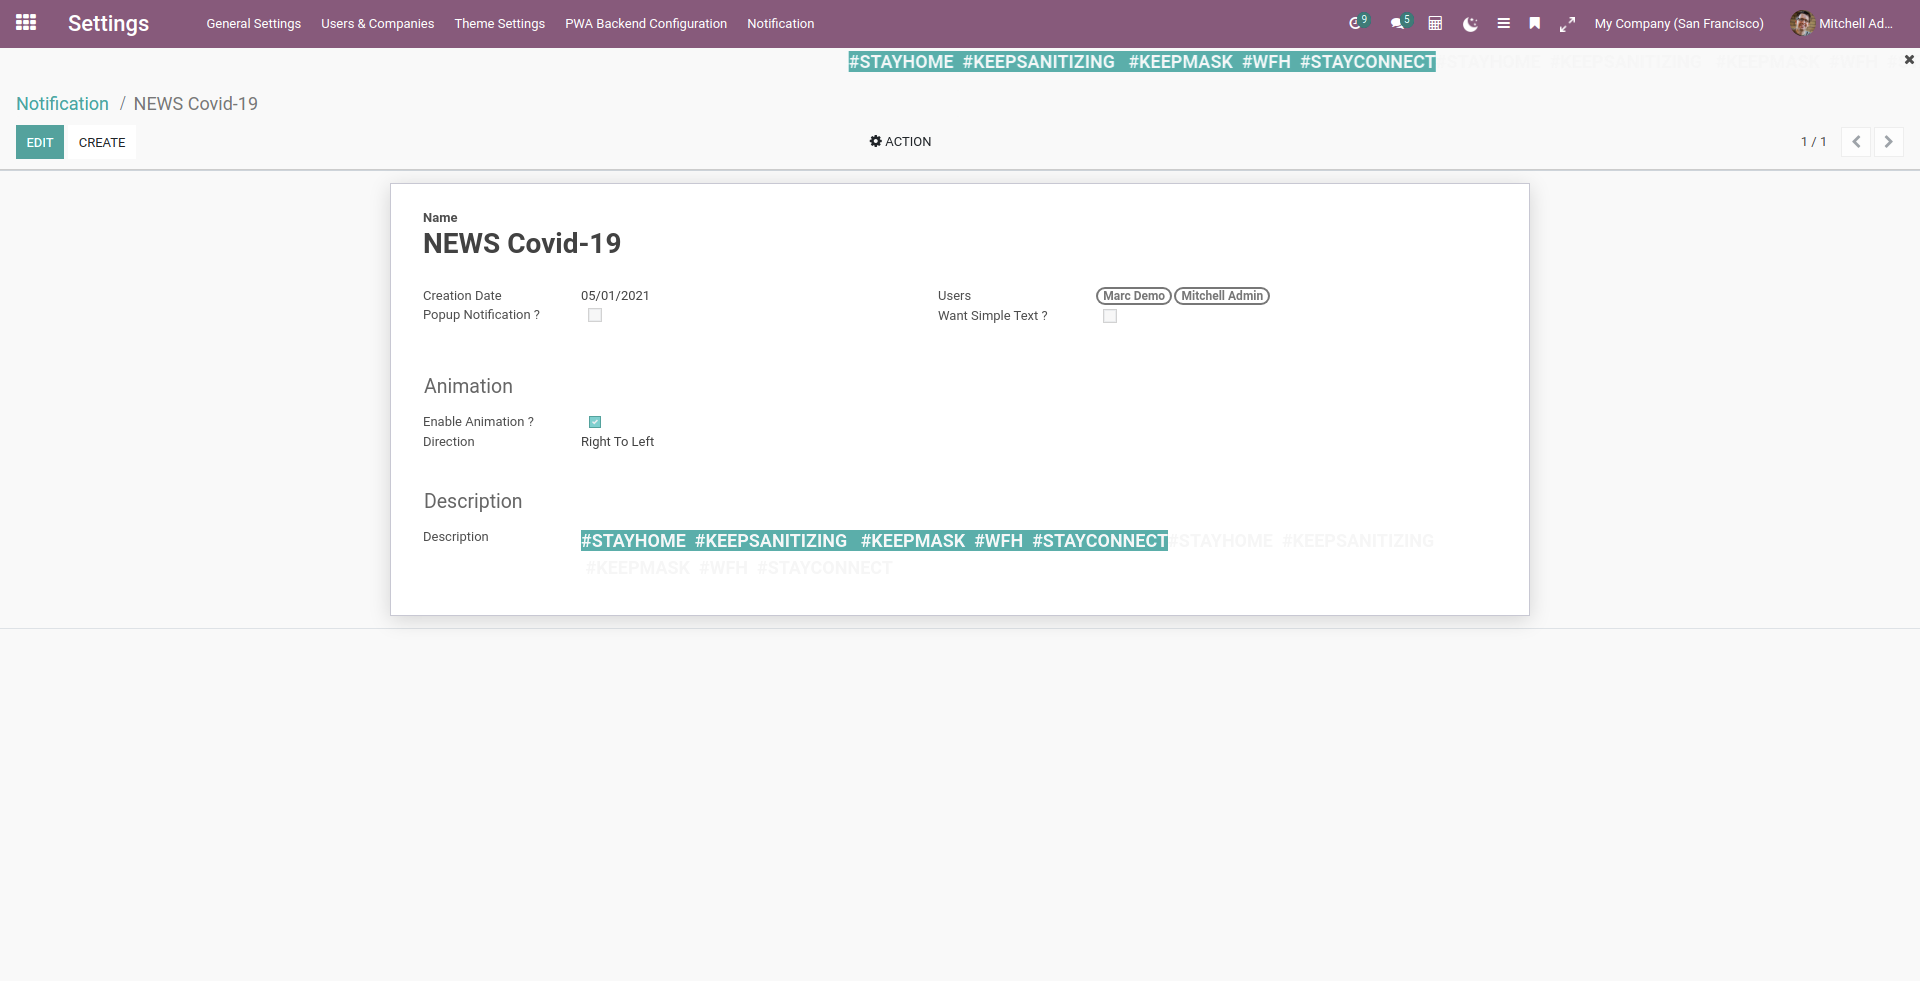The width and height of the screenshot is (1920, 981).
Task: Open the Mitchell Admin user menu
Action: tap(1842, 23)
